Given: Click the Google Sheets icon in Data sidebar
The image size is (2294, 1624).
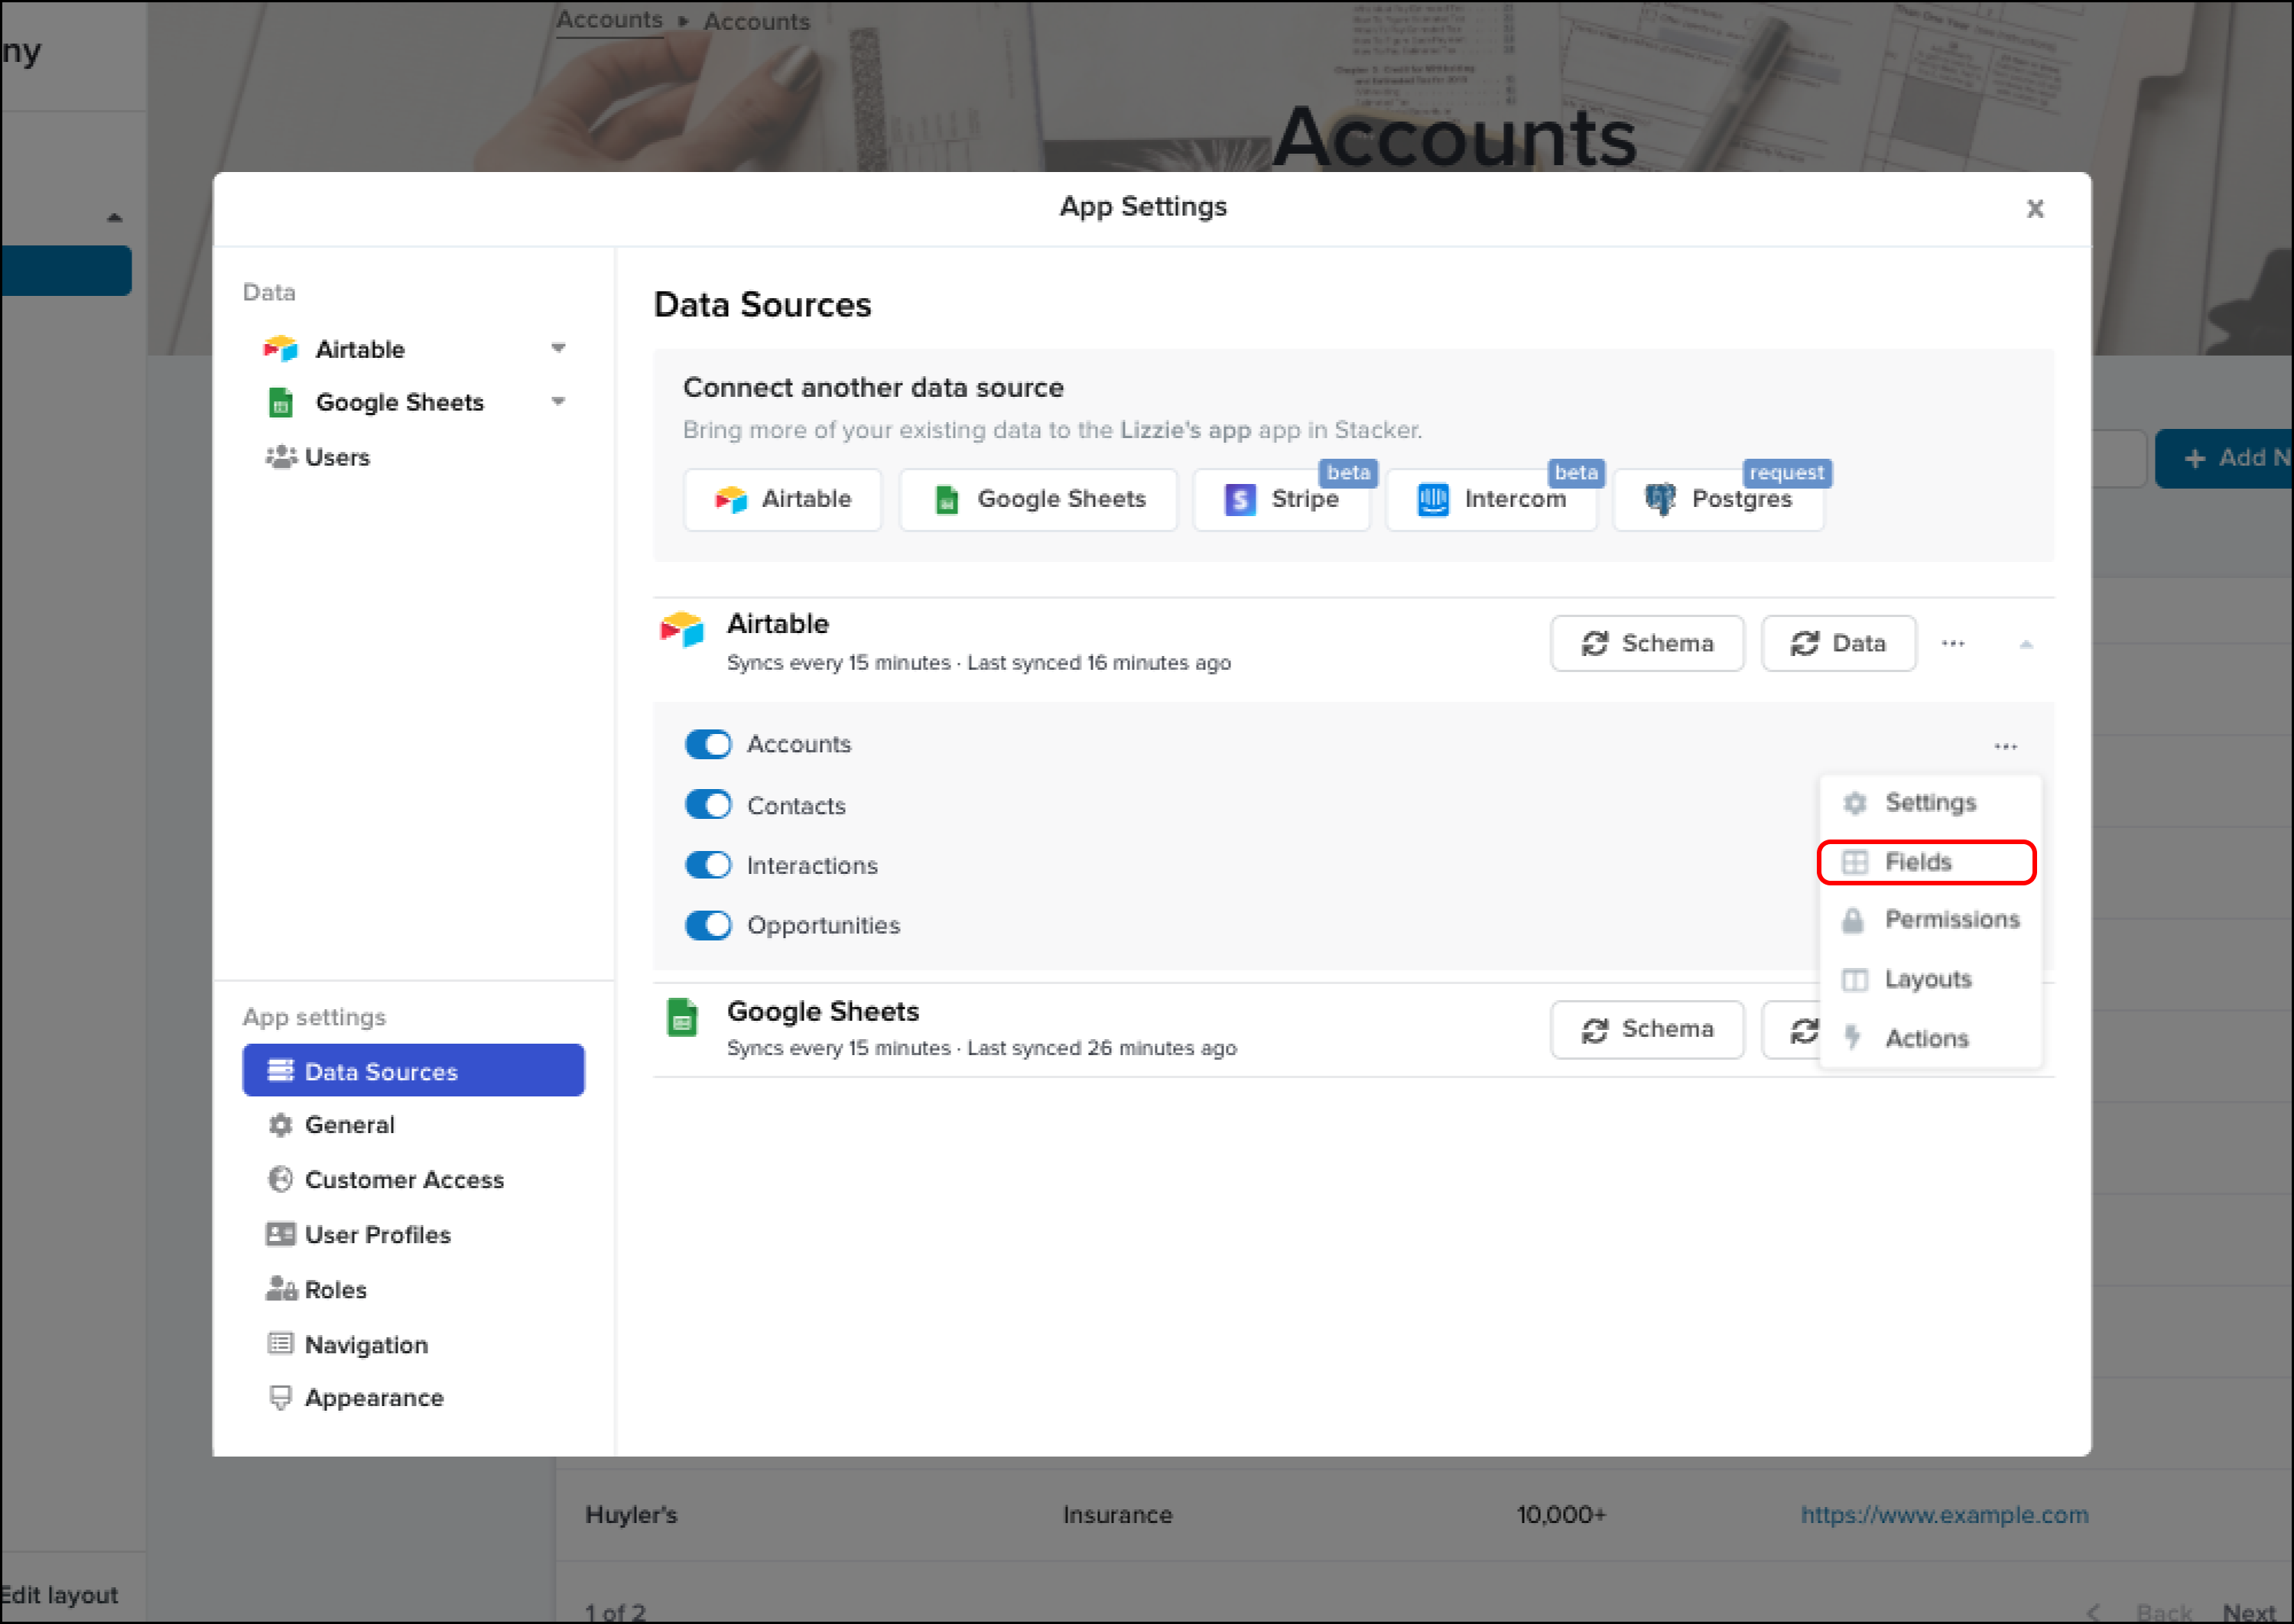Looking at the screenshot, I should [x=281, y=402].
